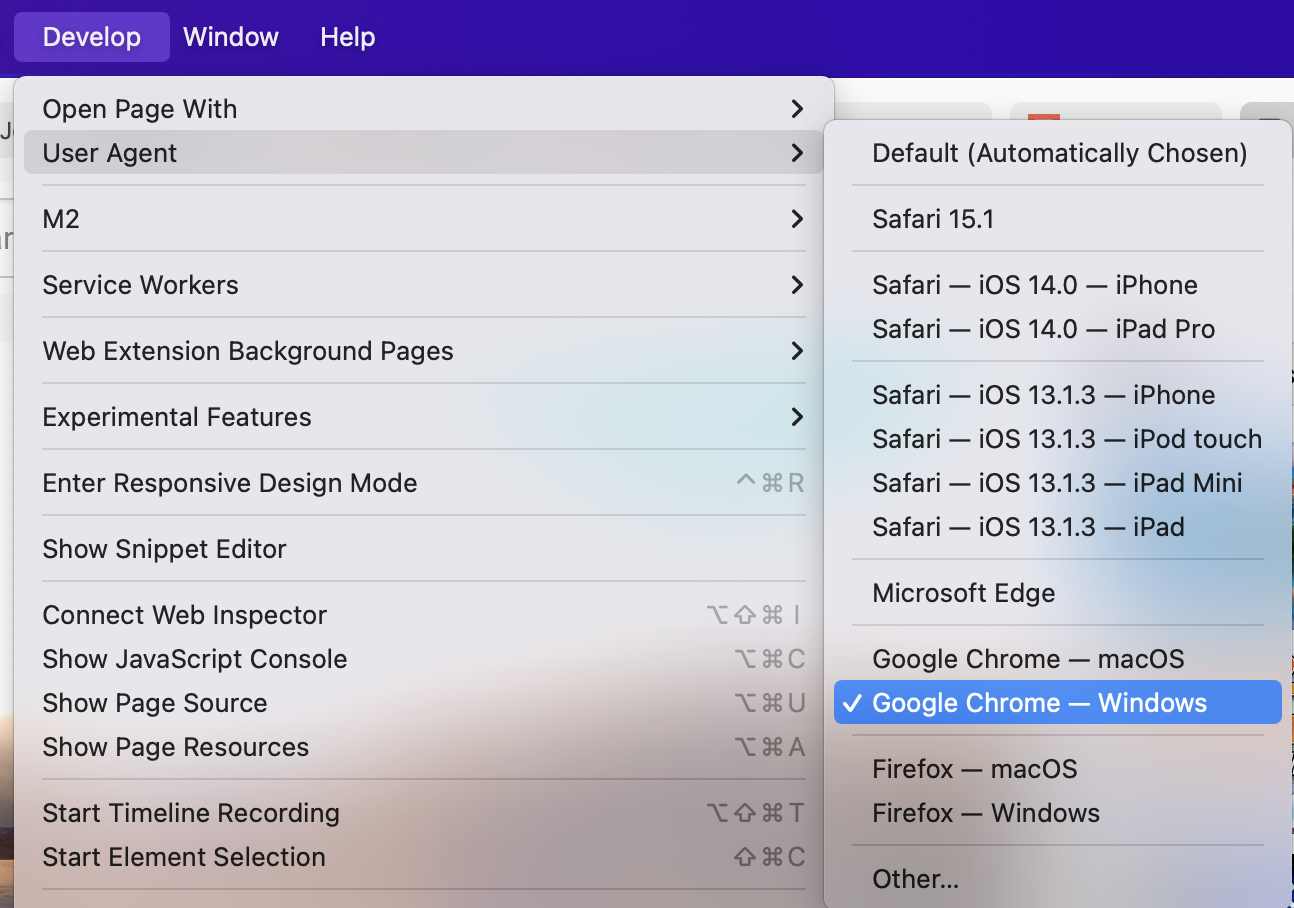Choose Firefox — macOS user agent
The height and width of the screenshot is (908, 1294).
click(x=974, y=769)
